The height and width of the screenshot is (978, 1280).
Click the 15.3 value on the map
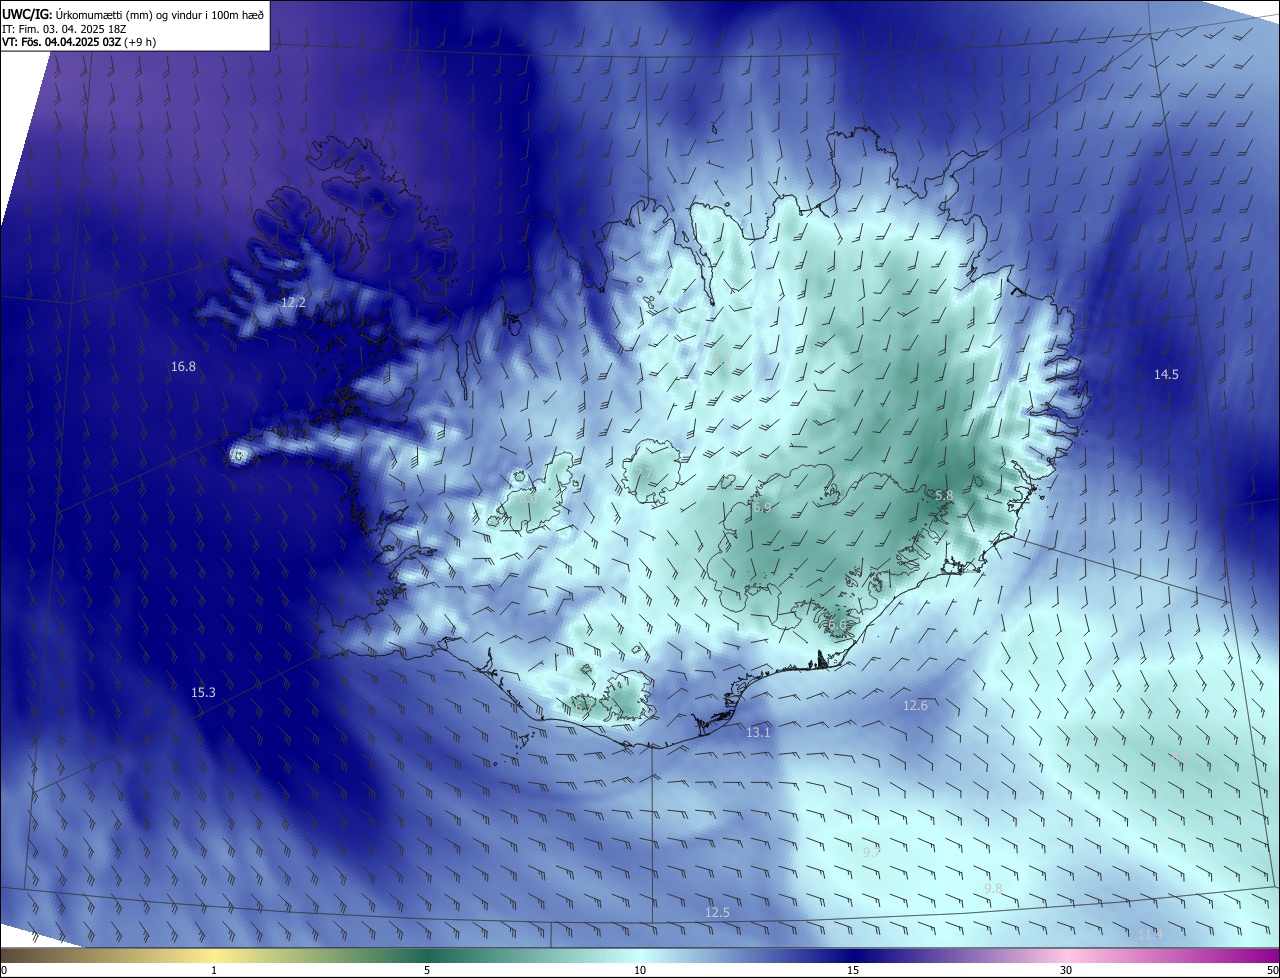tap(203, 692)
